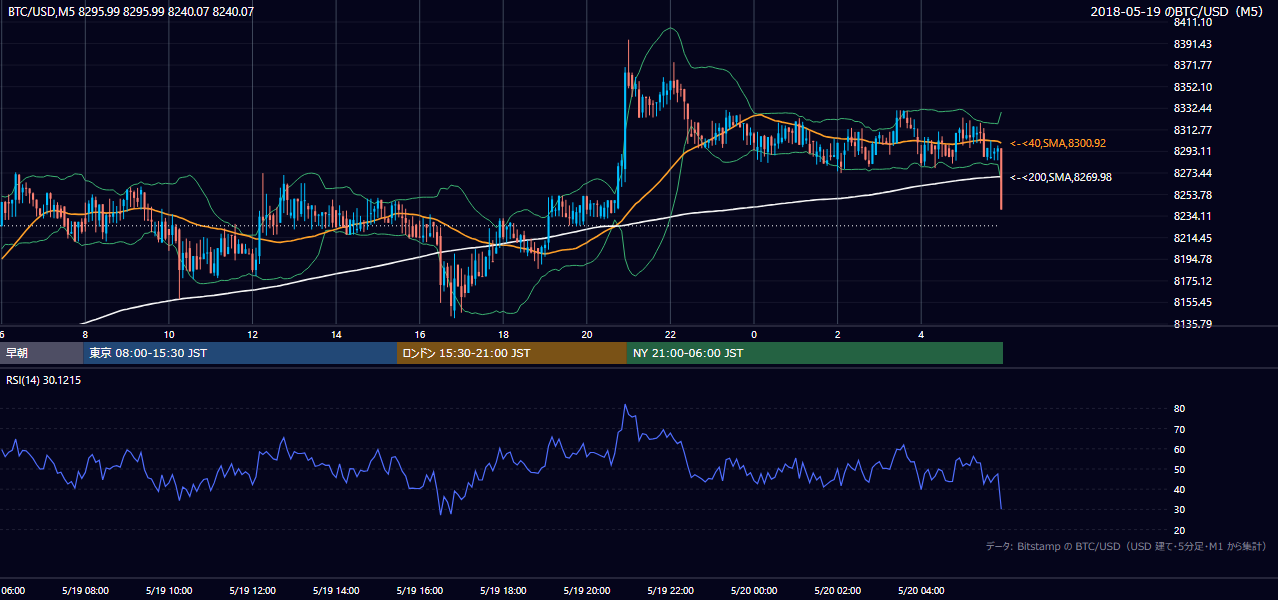Select the NY 21:00-06:00 JST session band

coord(814,353)
